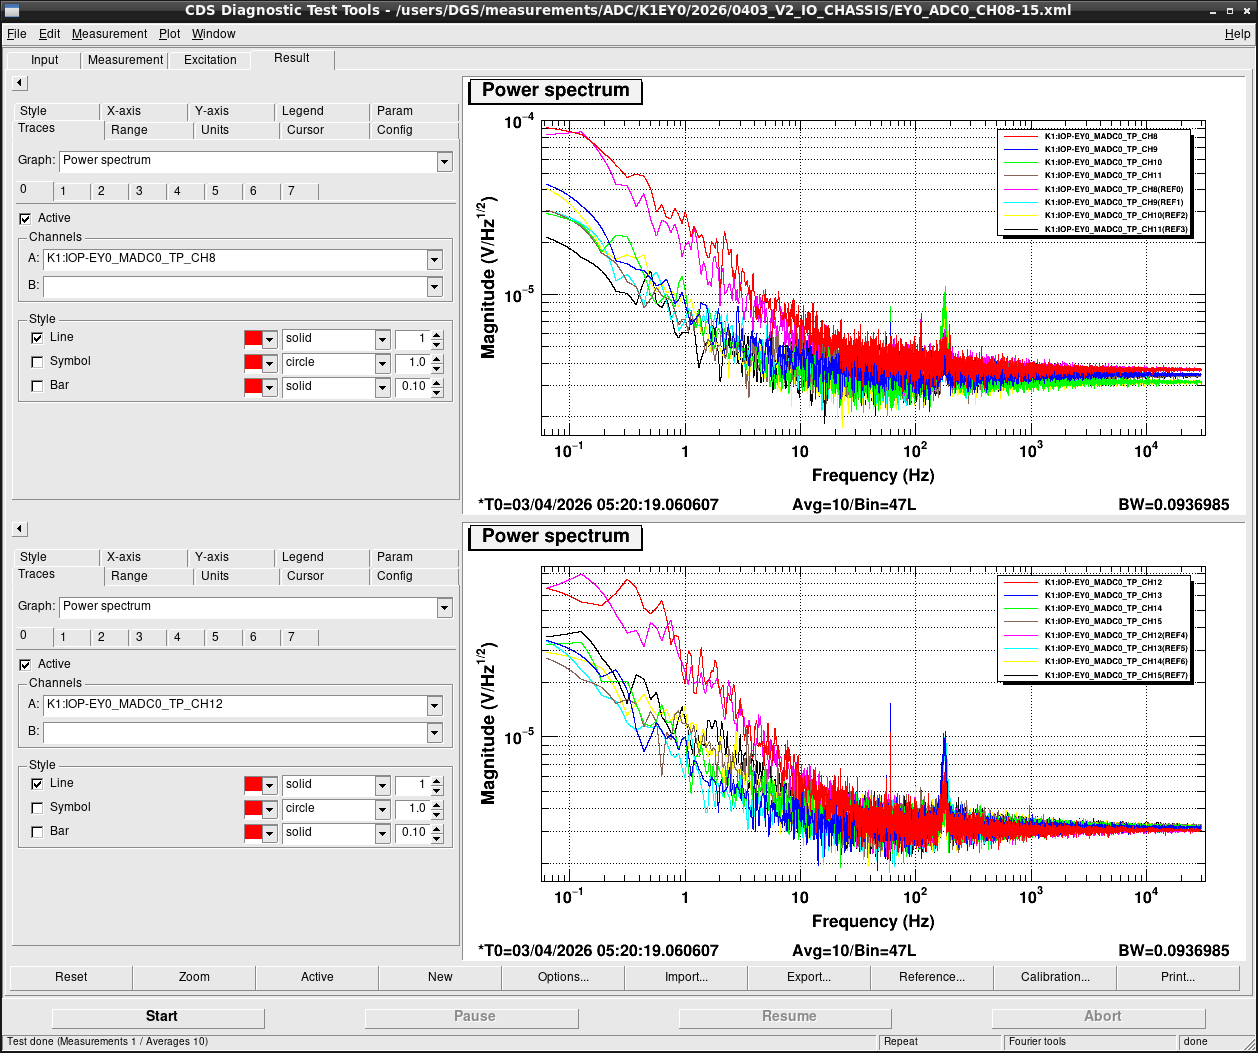Open the window menu icon in title bar
This screenshot has width=1258, height=1053.
point(11,10)
